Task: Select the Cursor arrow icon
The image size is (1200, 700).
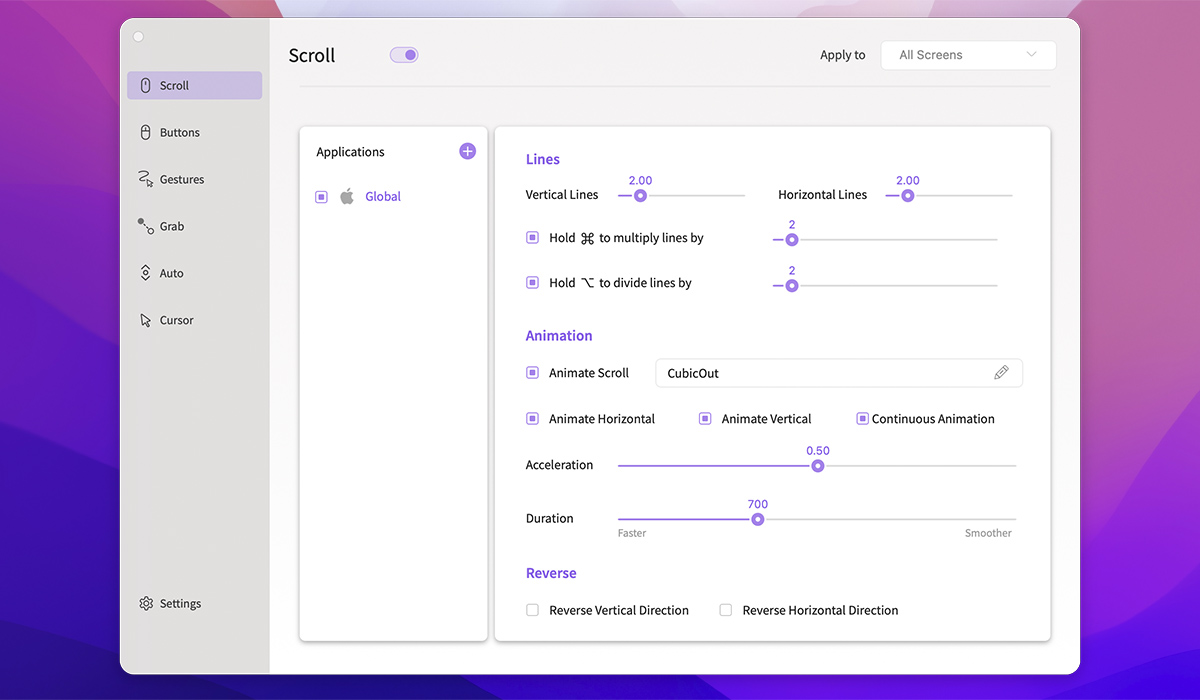Action: tap(146, 321)
